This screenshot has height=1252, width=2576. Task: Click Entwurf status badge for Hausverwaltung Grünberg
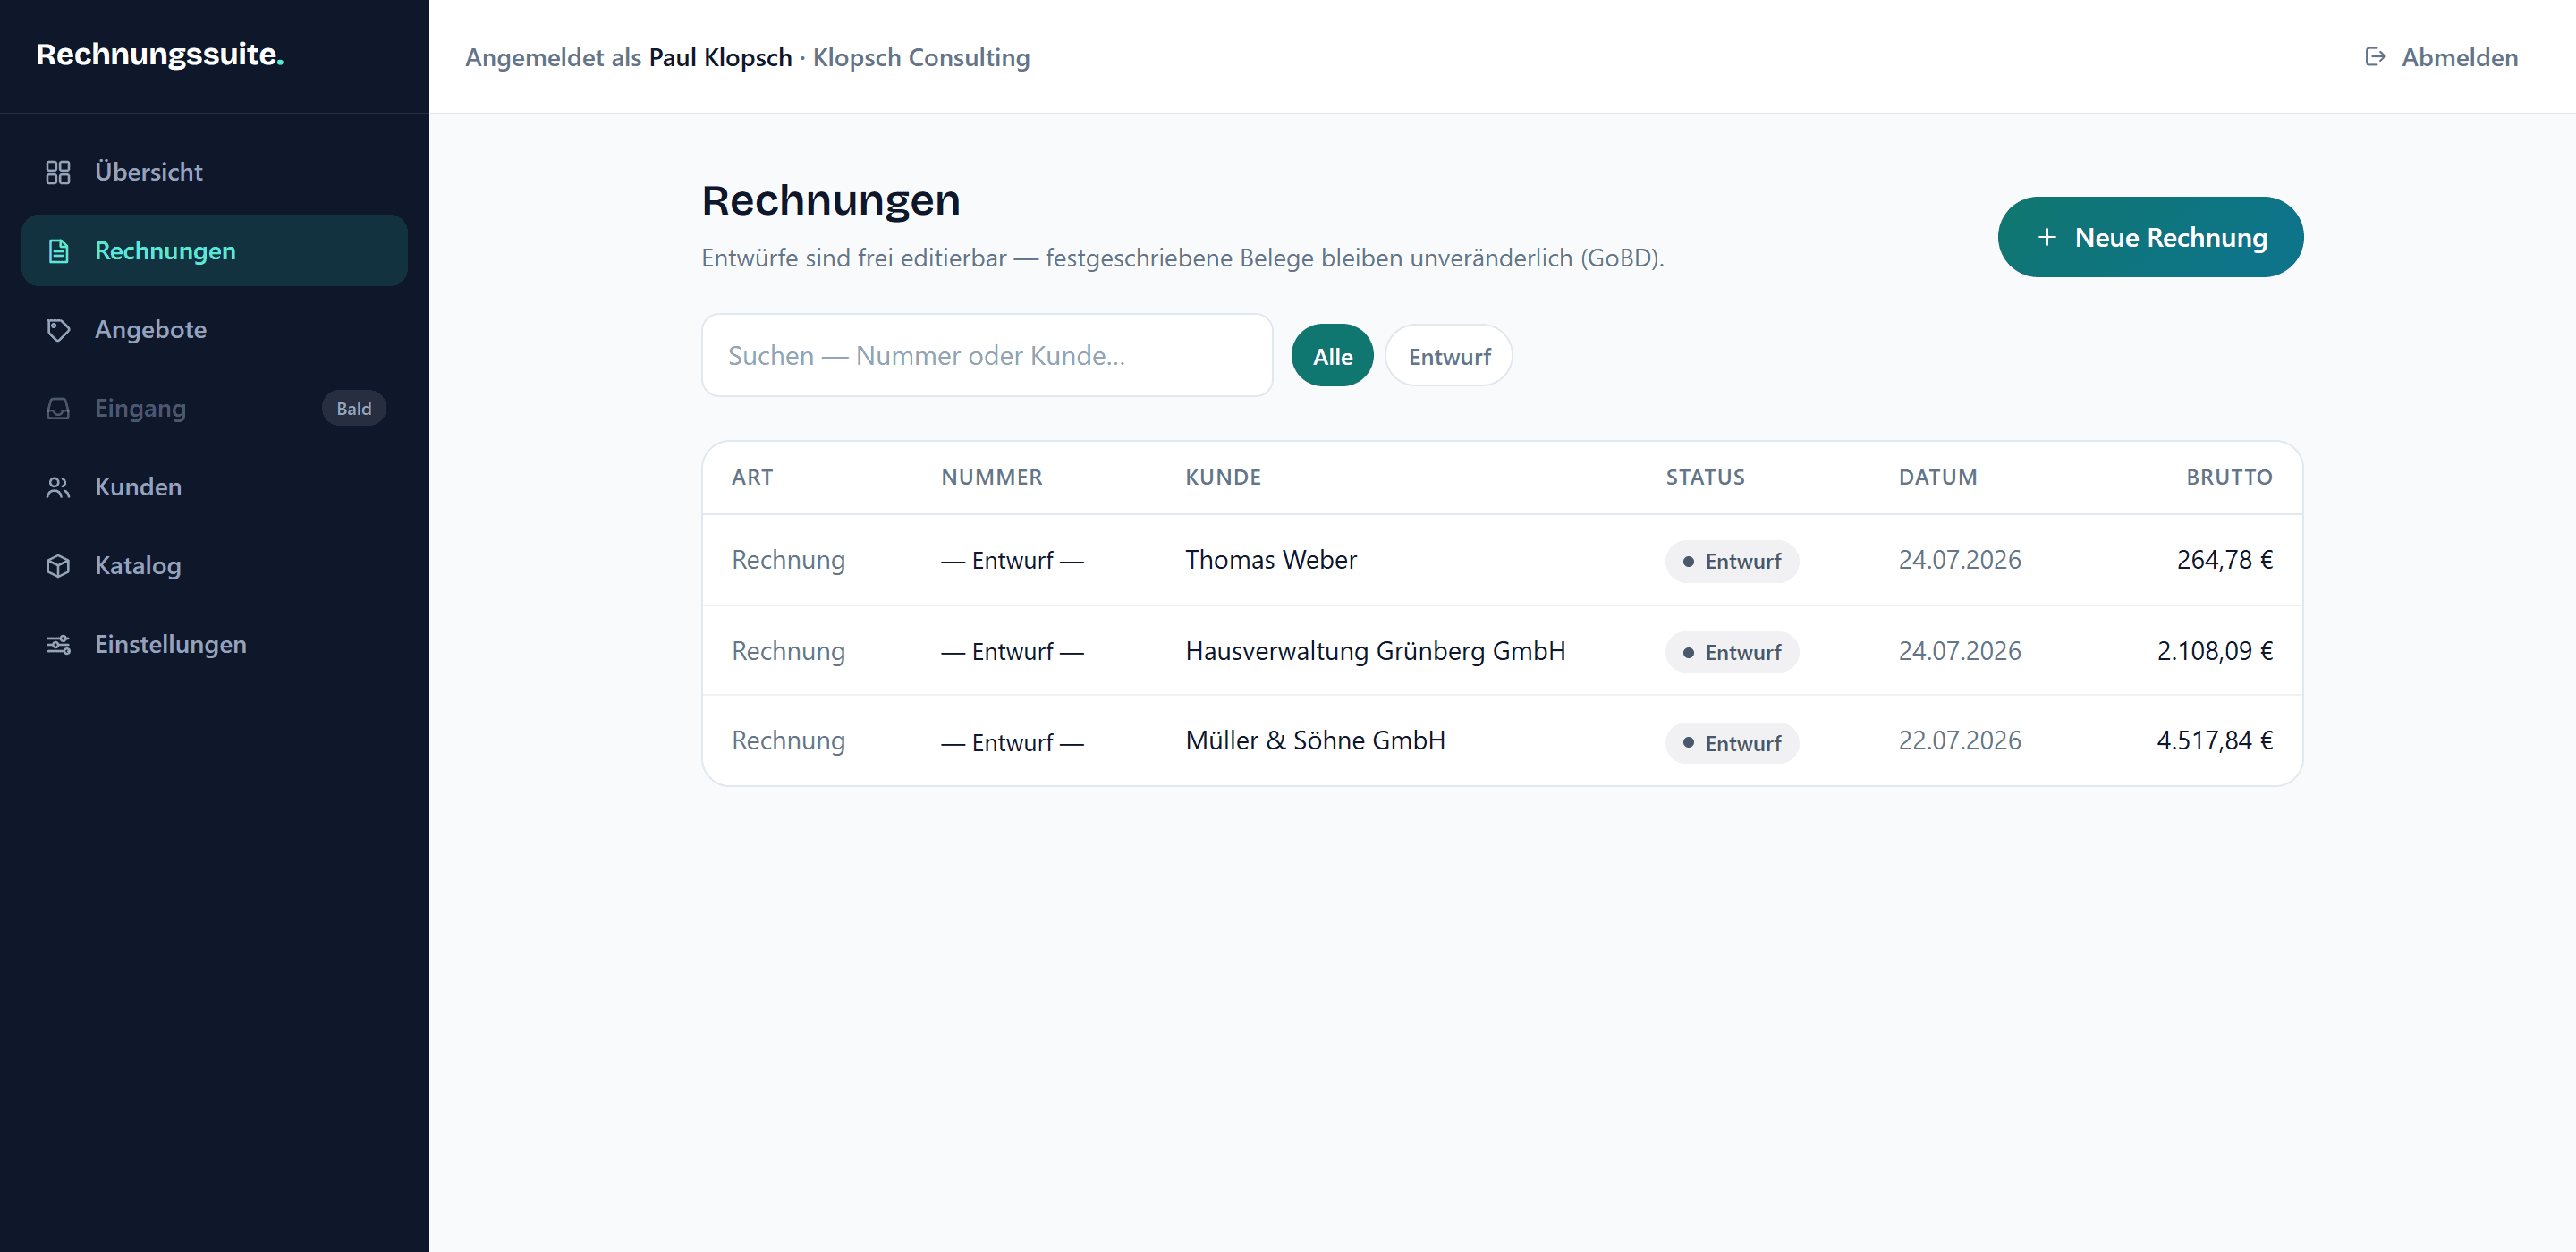click(1732, 652)
